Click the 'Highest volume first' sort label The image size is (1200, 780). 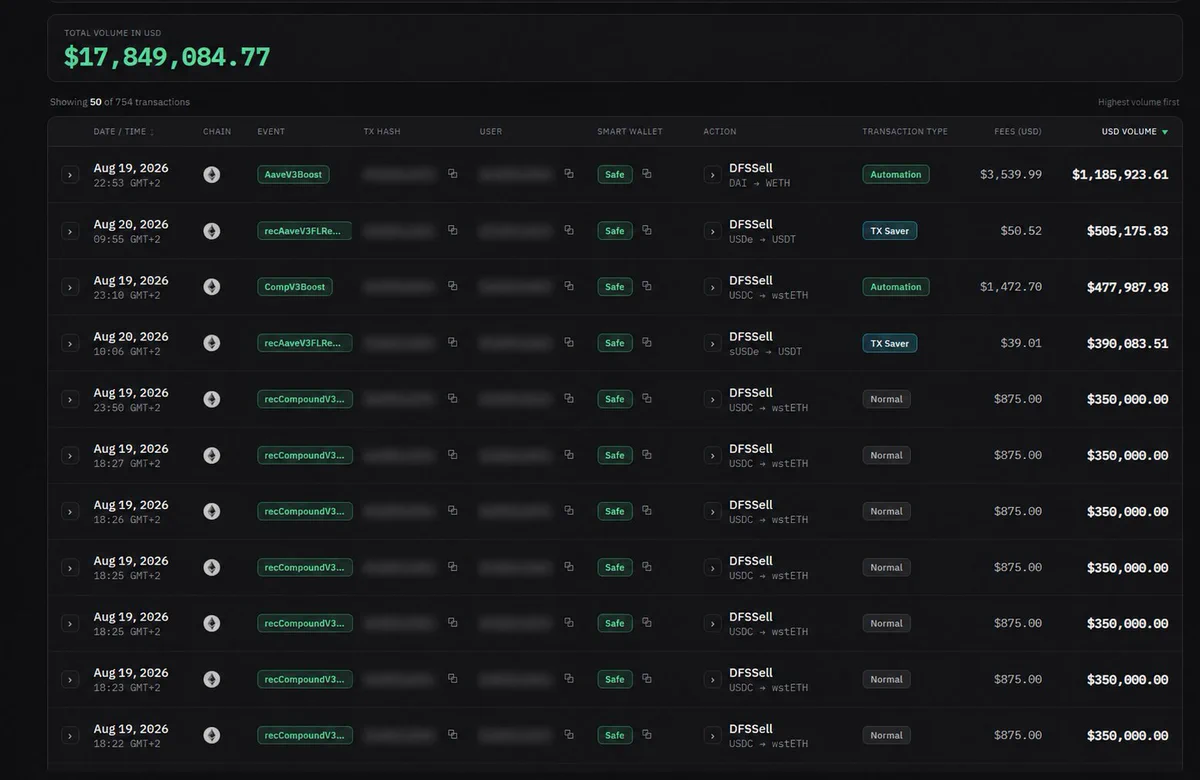coord(1138,102)
